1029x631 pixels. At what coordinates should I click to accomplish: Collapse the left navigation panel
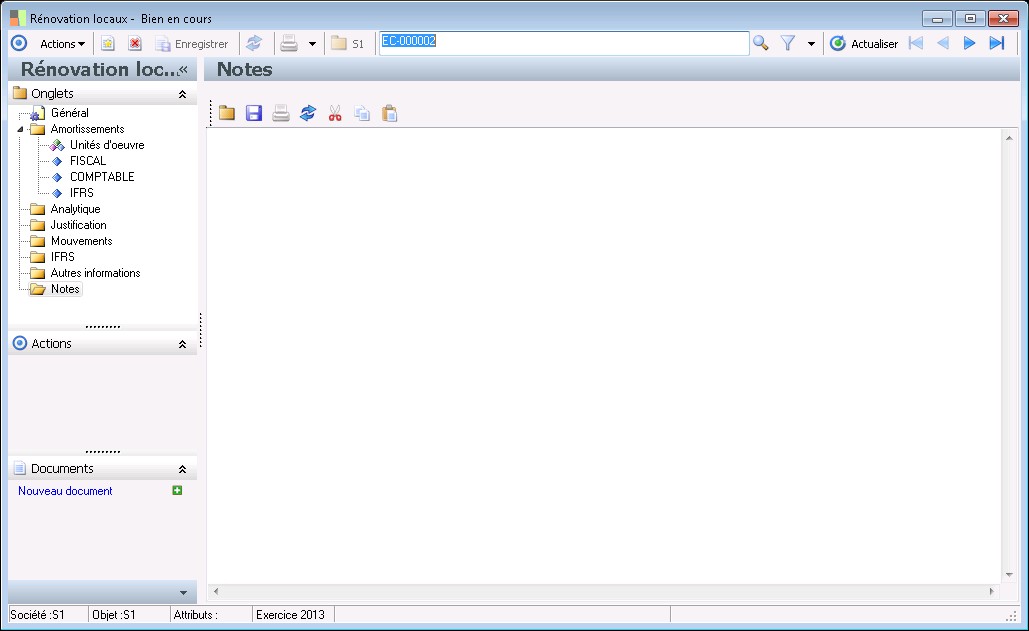coord(183,70)
